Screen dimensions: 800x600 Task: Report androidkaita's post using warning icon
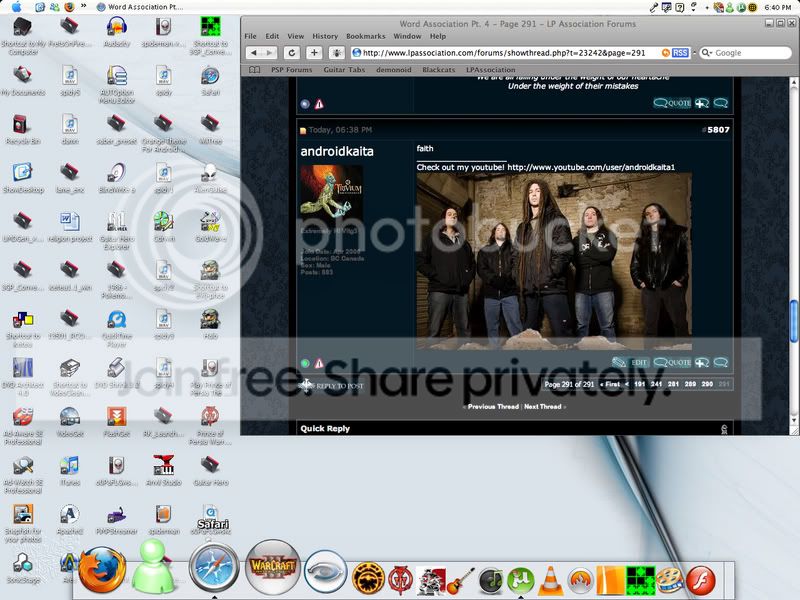(319, 363)
